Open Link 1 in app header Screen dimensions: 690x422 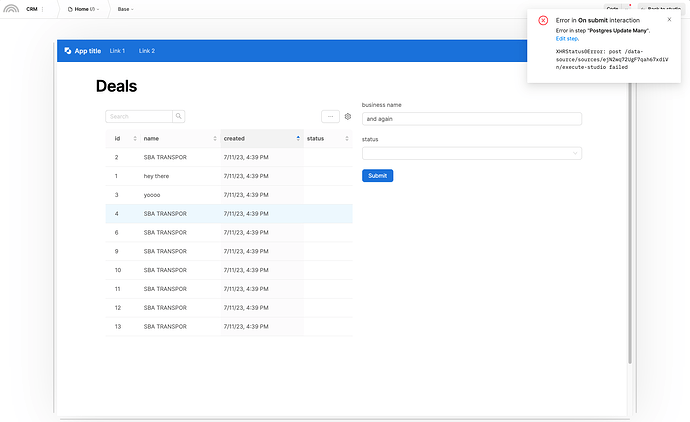(117, 51)
